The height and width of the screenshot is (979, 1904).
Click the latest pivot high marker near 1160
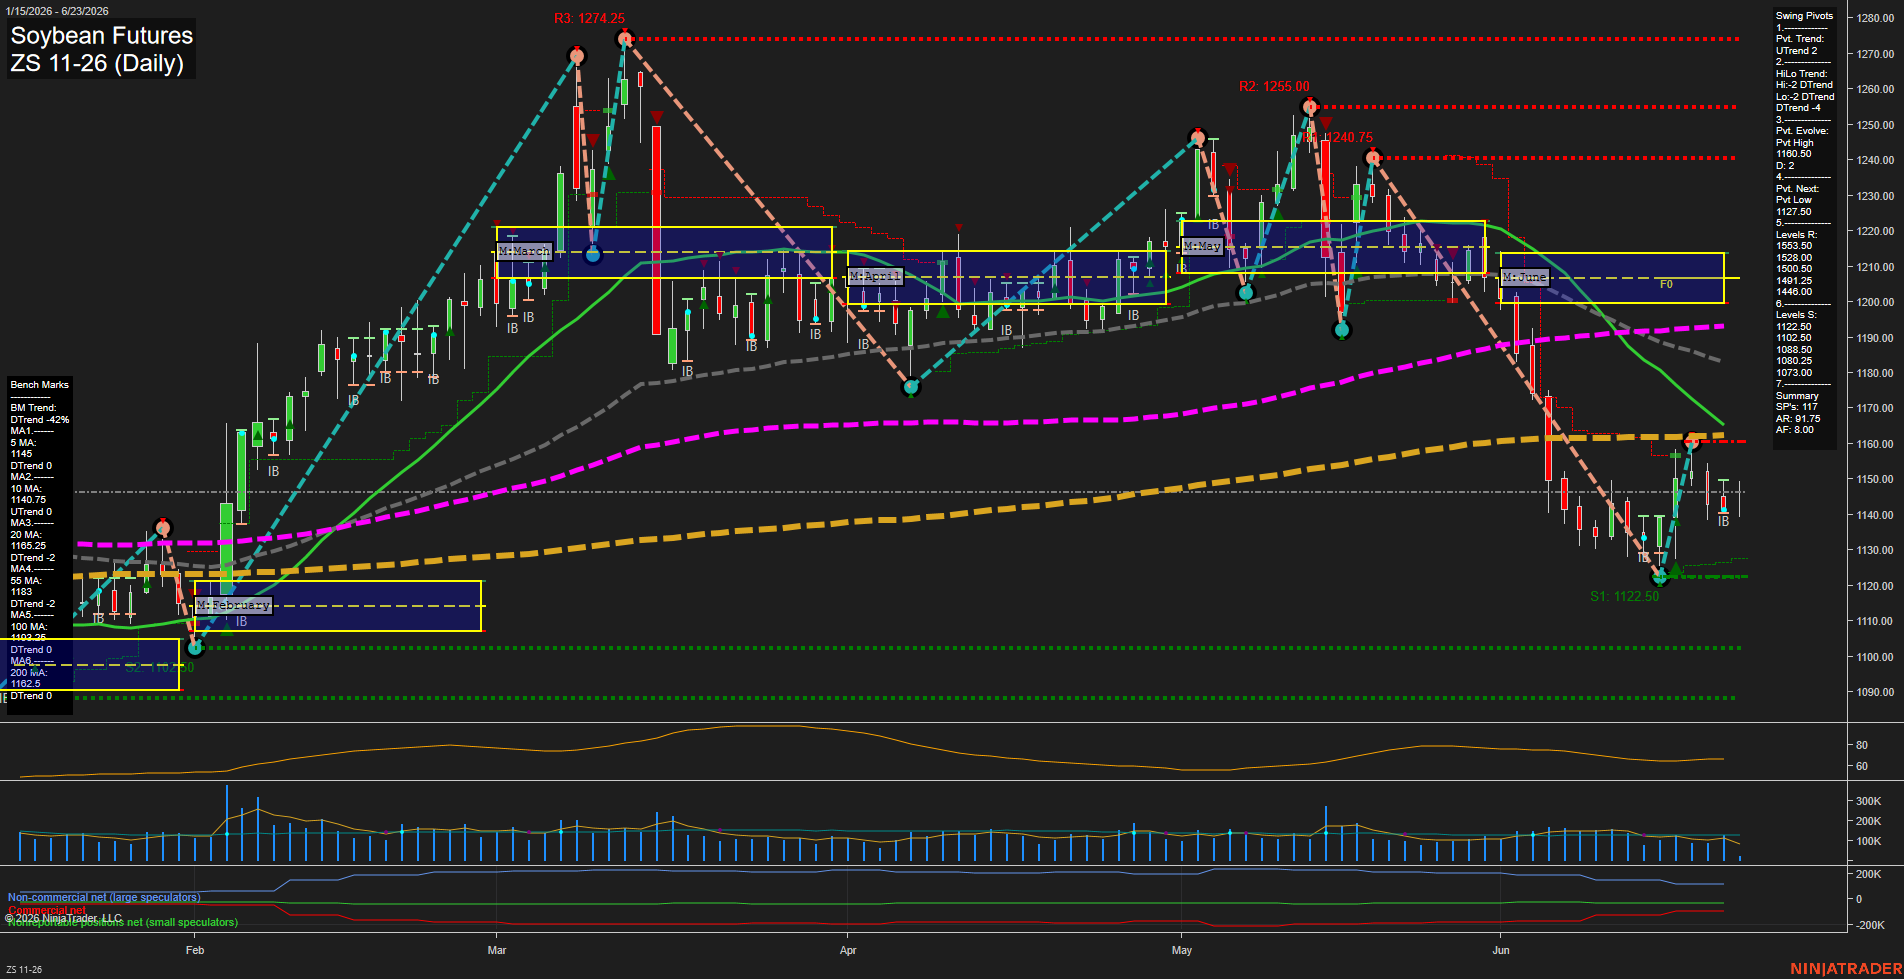[1692, 441]
